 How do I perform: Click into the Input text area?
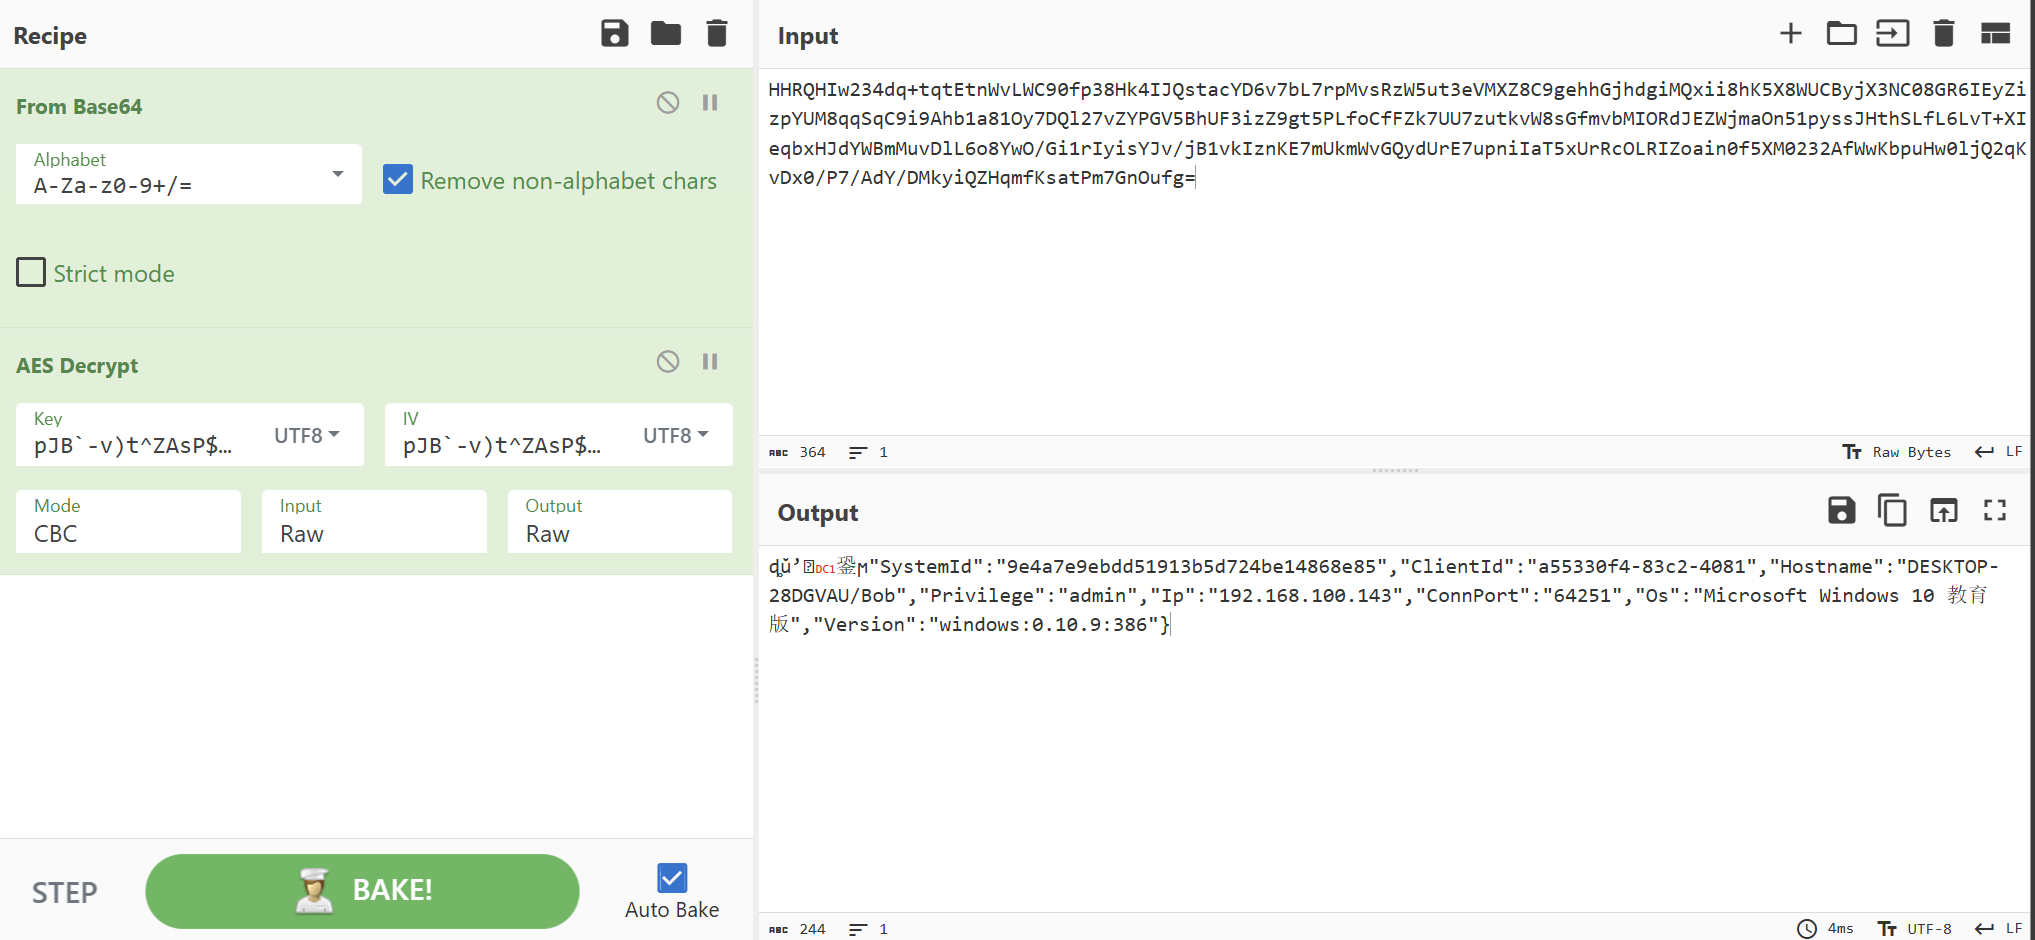[x=1396, y=254]
